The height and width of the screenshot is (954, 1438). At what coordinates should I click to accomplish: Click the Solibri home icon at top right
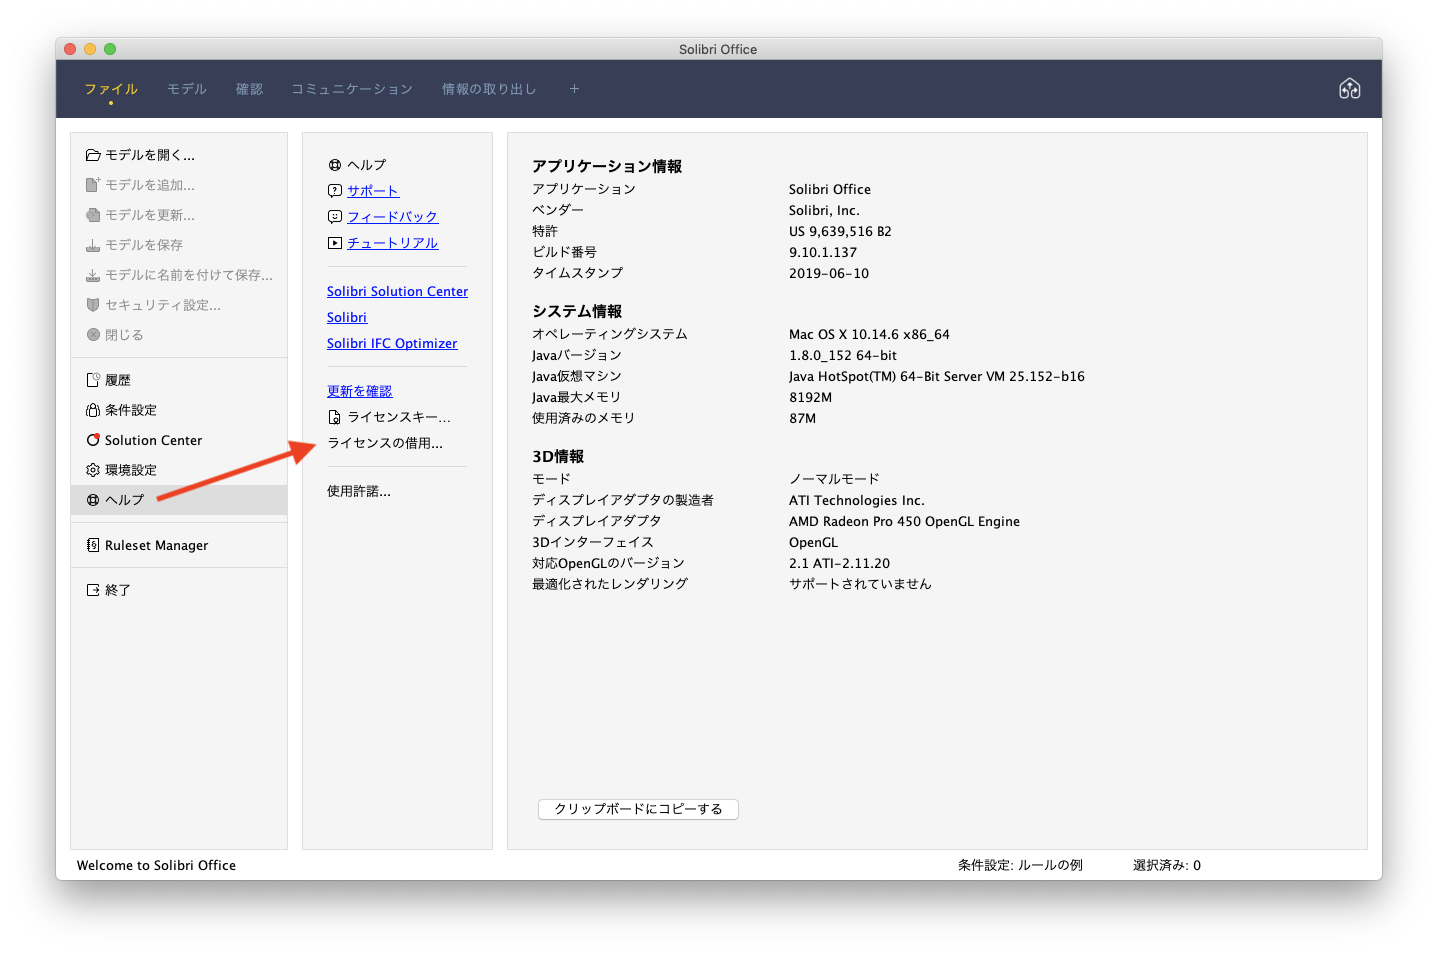click(x=1349, y=89)
